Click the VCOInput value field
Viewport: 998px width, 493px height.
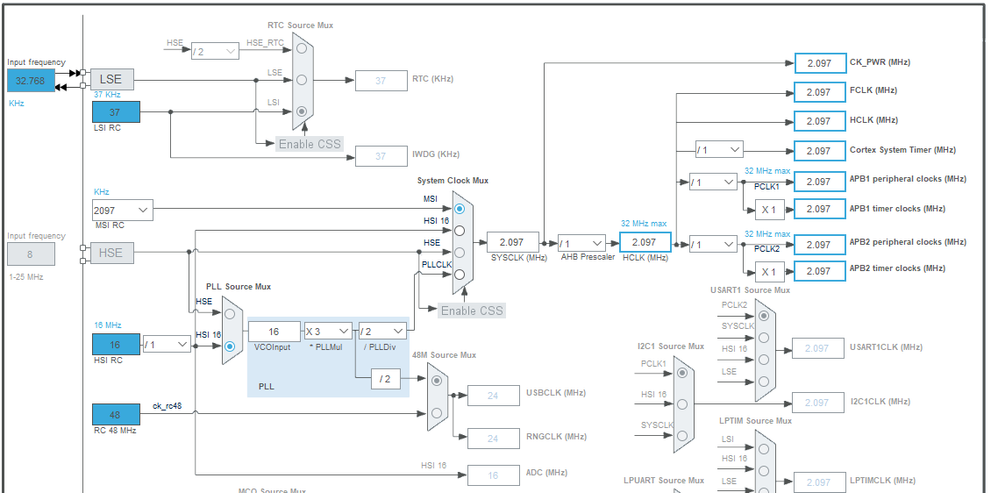274,331
